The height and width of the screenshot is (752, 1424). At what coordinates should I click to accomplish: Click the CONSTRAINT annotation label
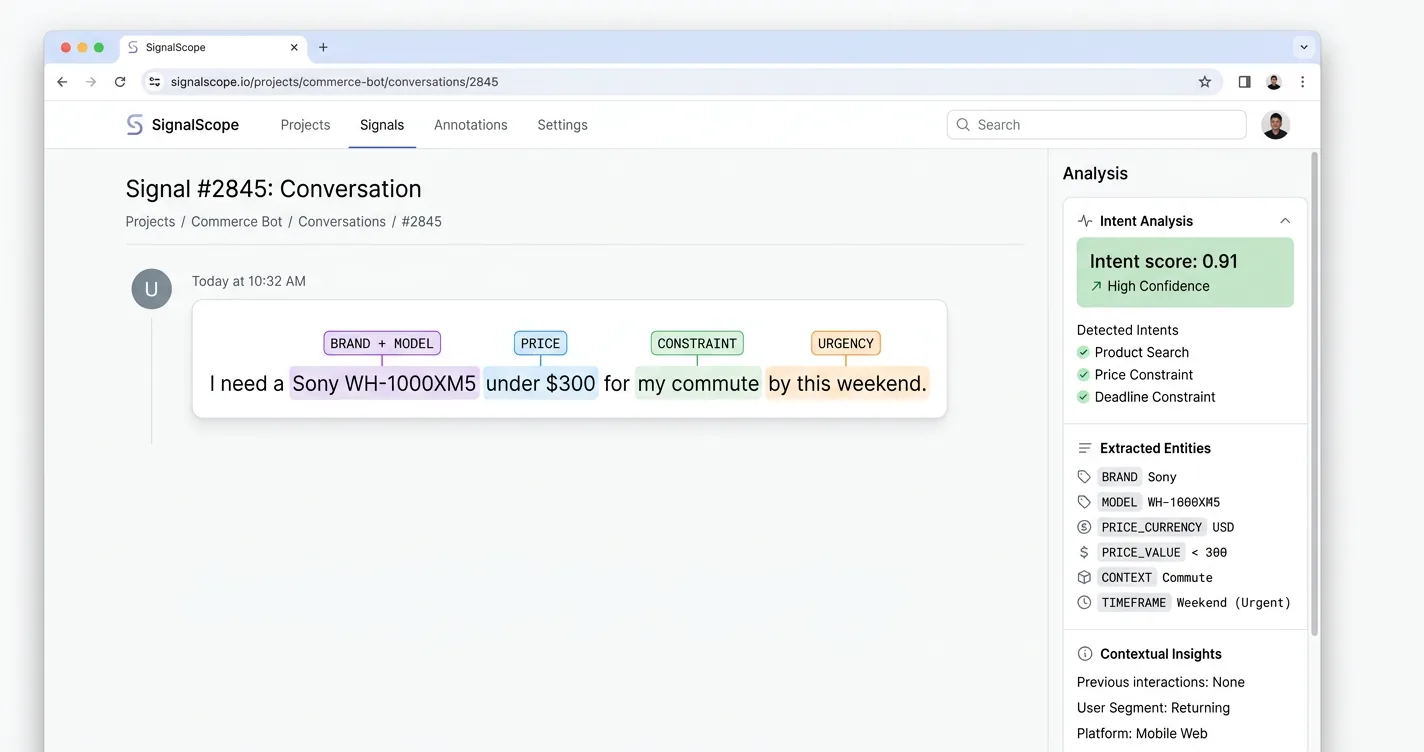click(x=697, y=343)
